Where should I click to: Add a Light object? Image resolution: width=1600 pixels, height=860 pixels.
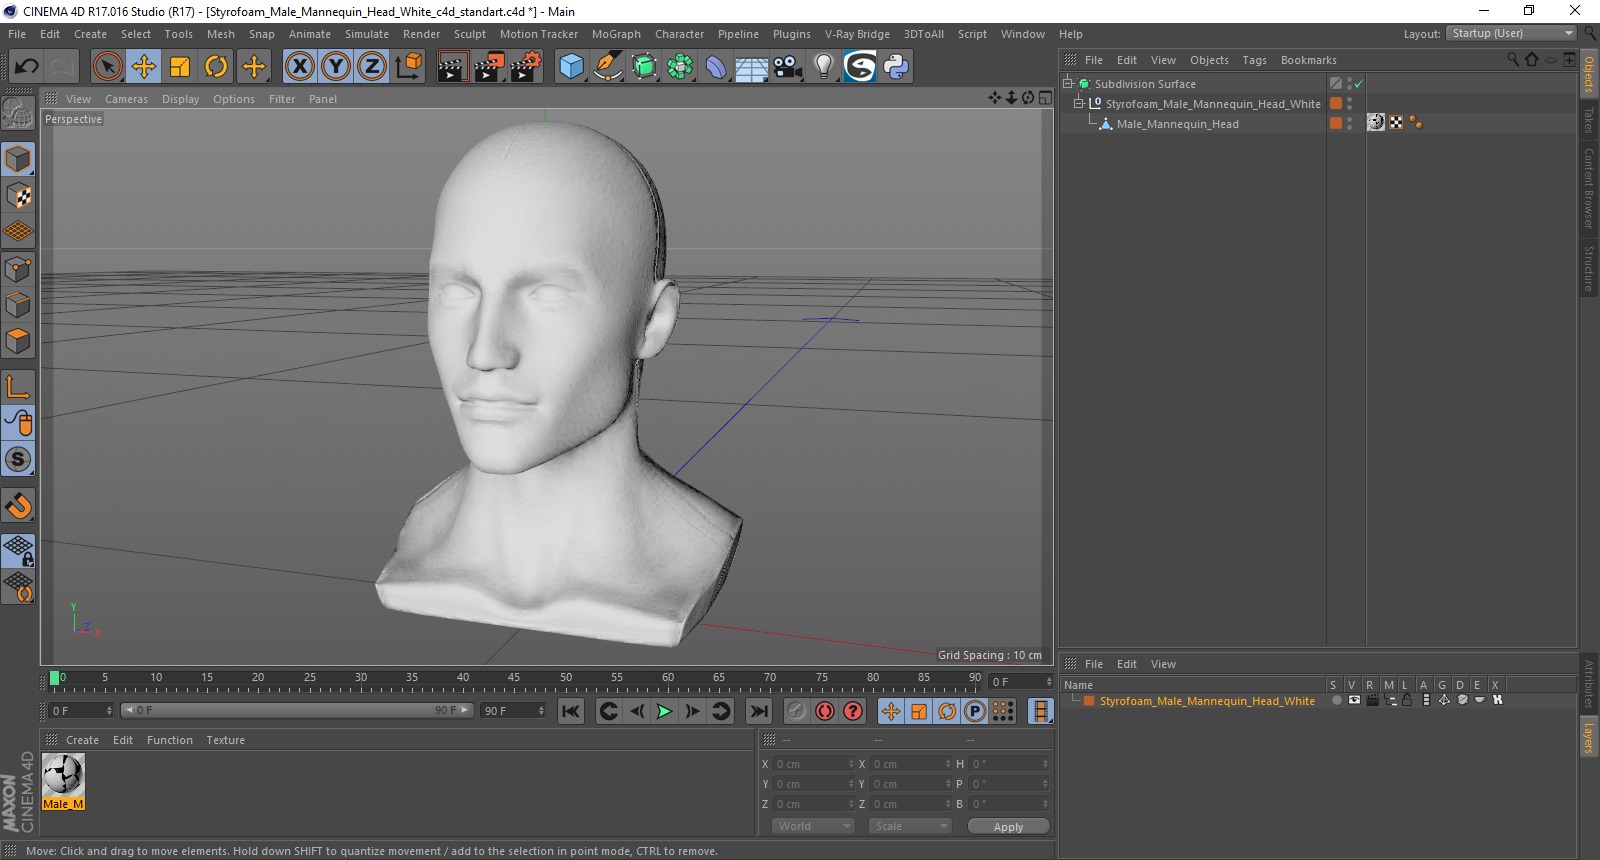(824, 66)
